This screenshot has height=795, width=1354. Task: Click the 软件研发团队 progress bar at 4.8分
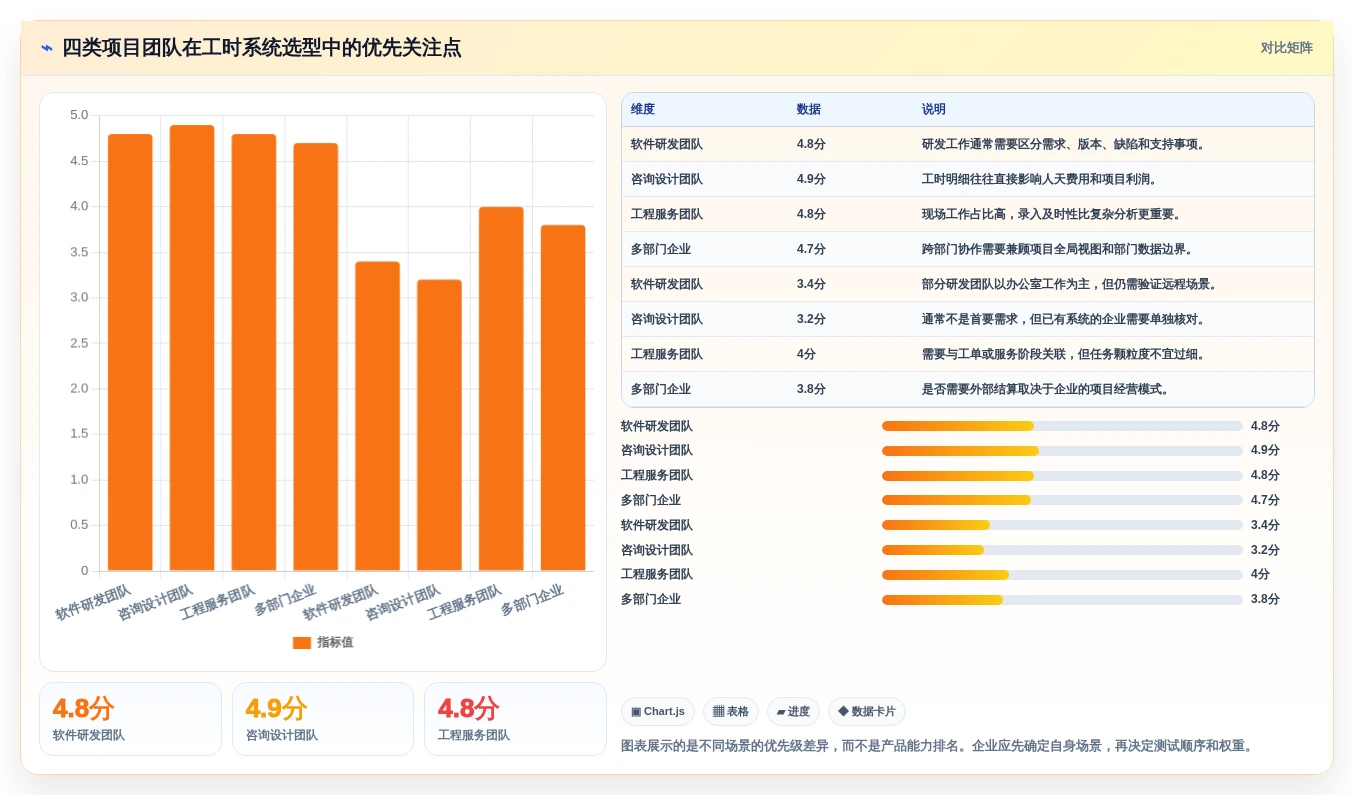1062,426
